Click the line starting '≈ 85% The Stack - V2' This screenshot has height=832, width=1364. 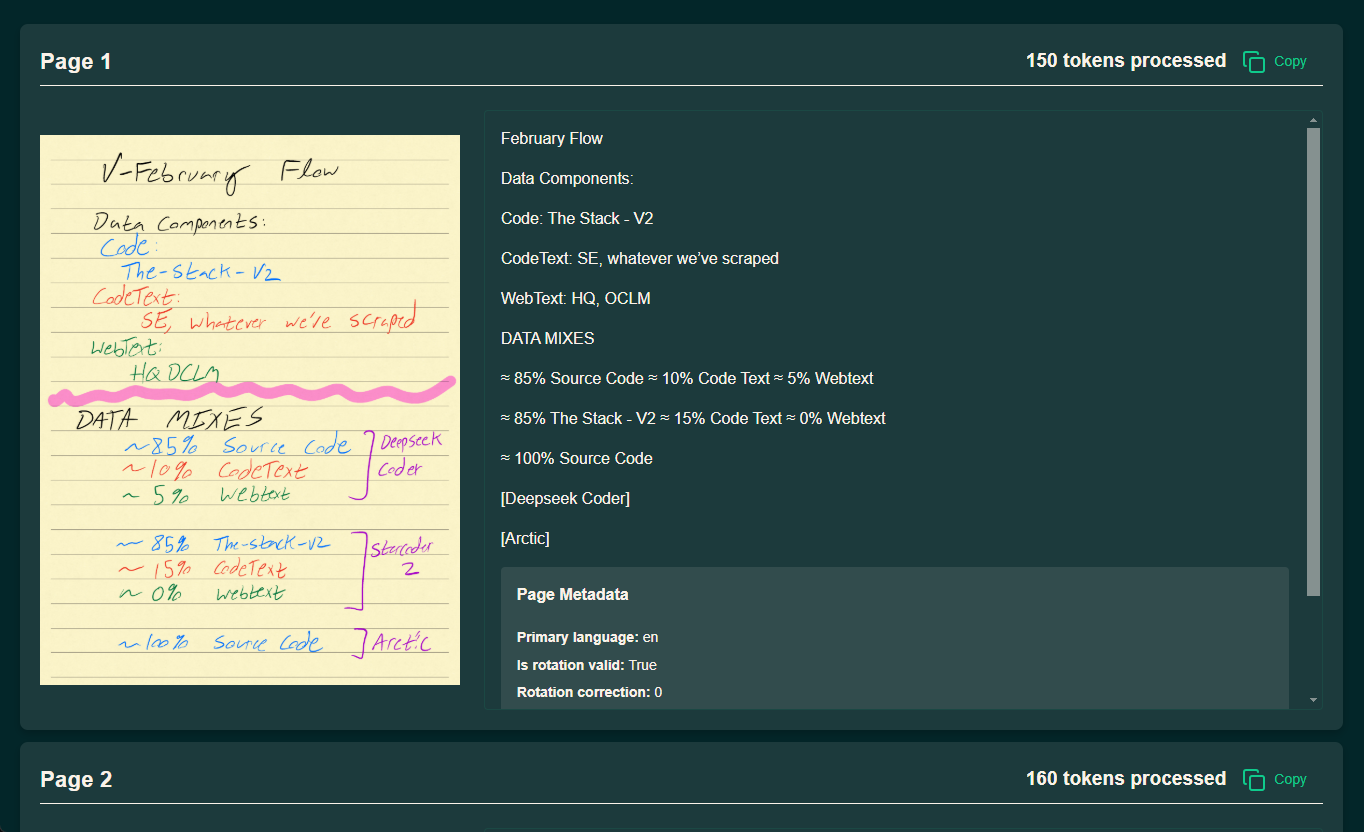pos(693,418)
